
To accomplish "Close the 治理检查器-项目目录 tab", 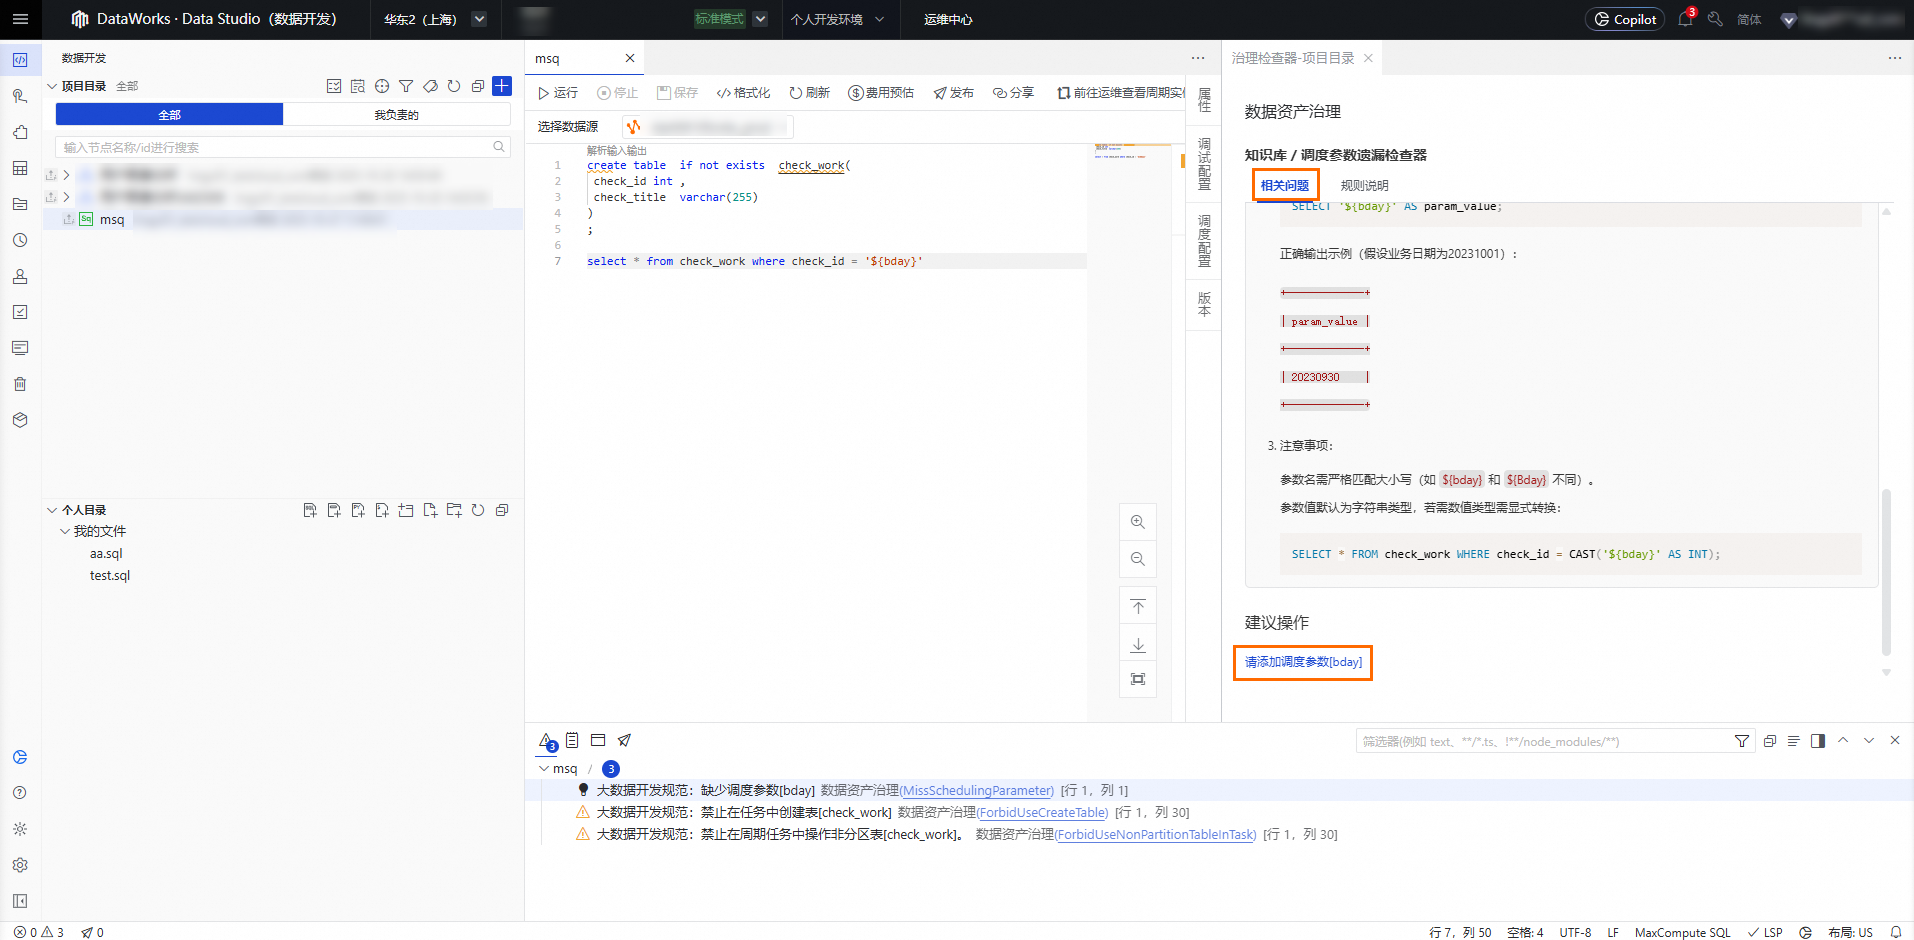I will [x=1368, y=58].
